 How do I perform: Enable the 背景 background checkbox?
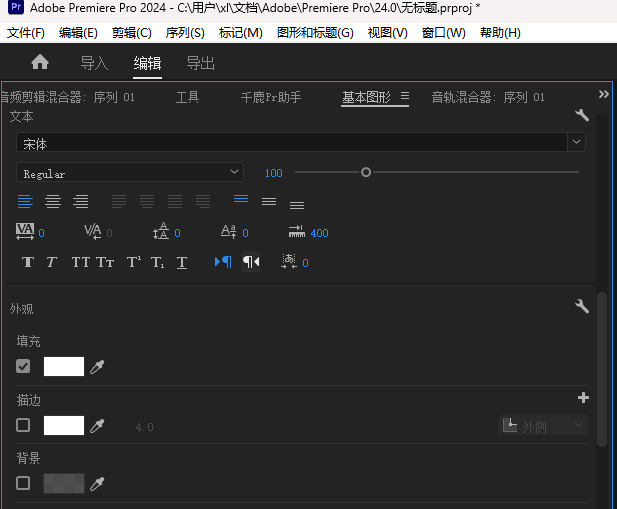(23, 483)
